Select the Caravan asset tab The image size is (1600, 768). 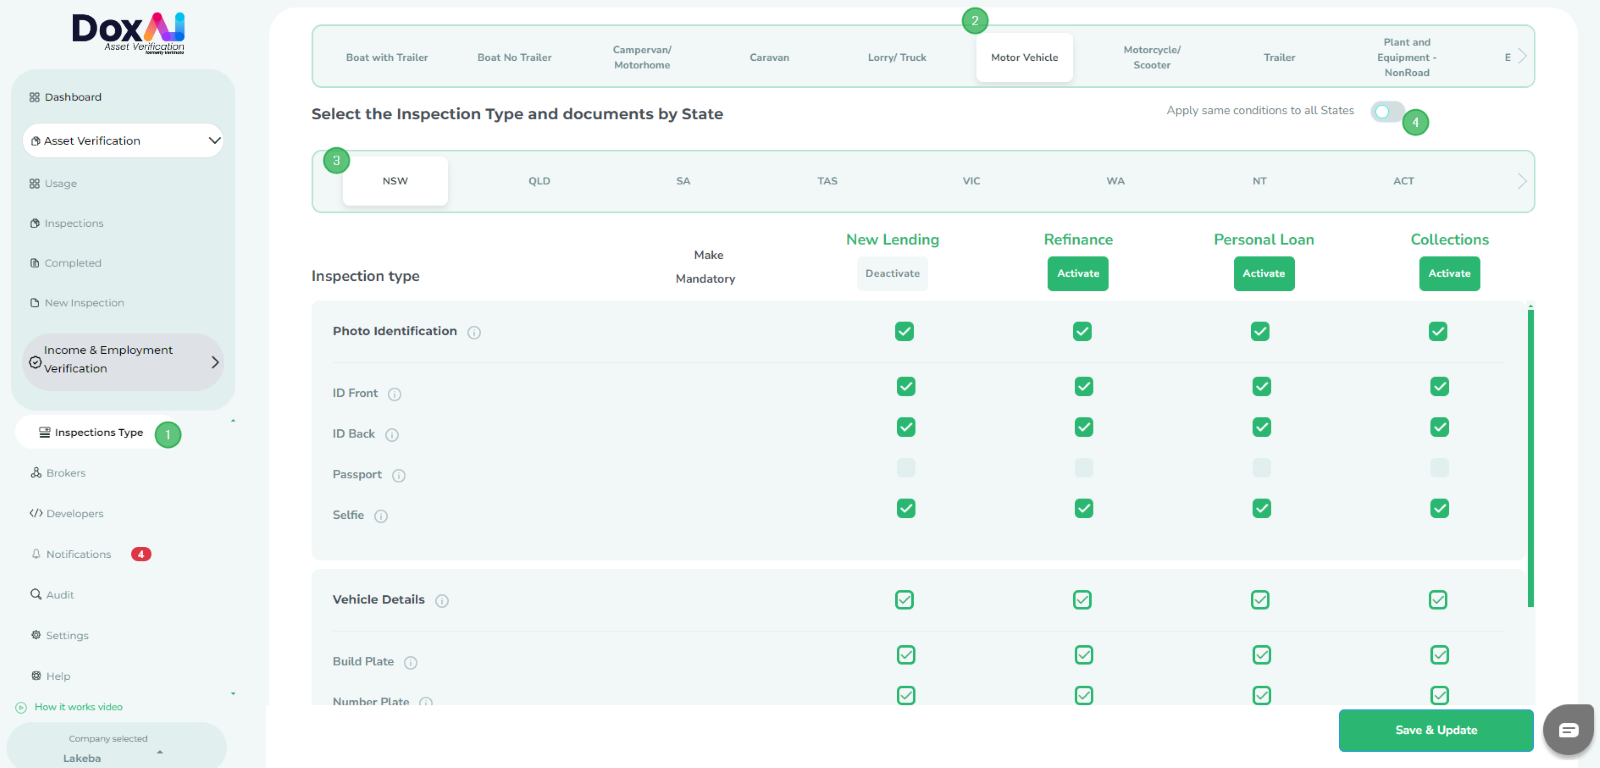pos(769,58)
